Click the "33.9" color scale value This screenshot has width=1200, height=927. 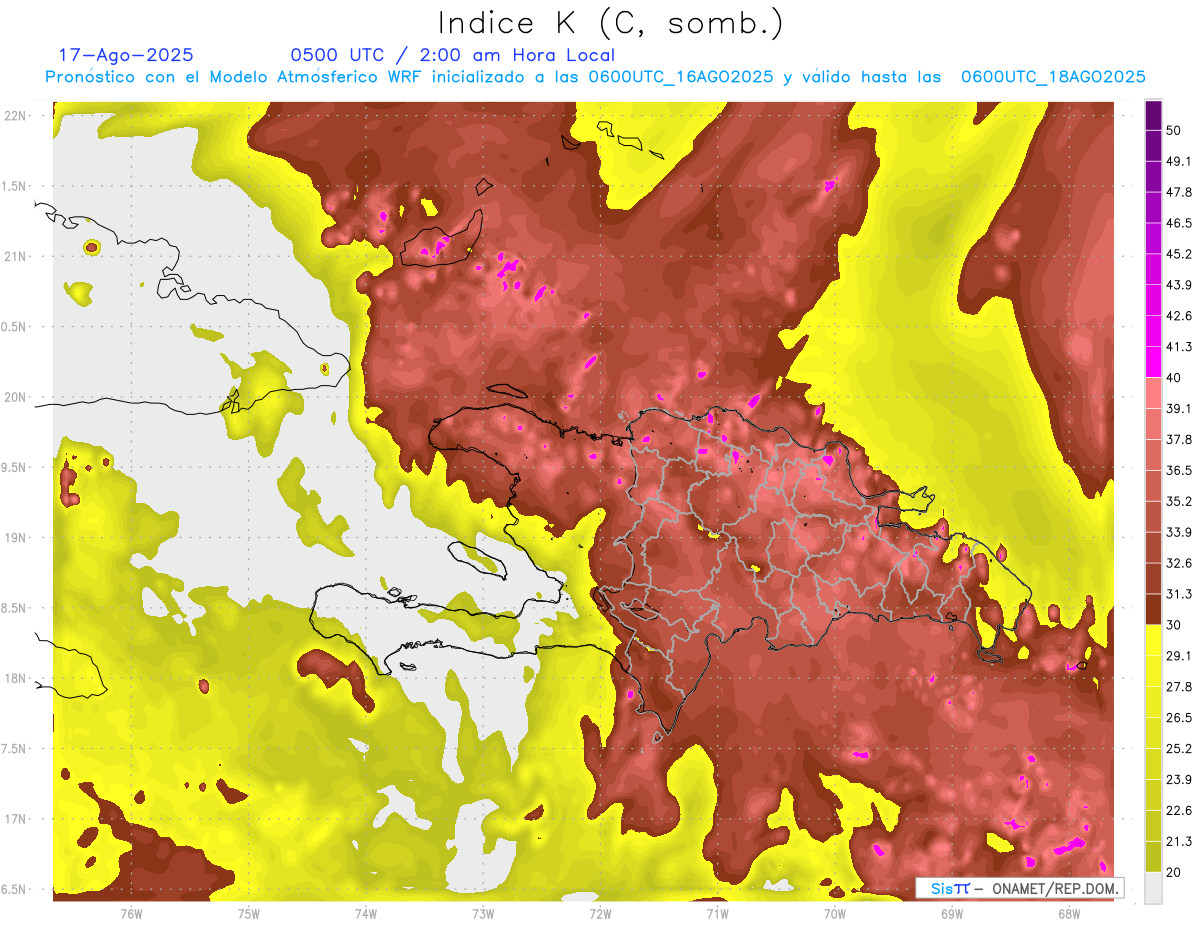[x=1179, y=532]
